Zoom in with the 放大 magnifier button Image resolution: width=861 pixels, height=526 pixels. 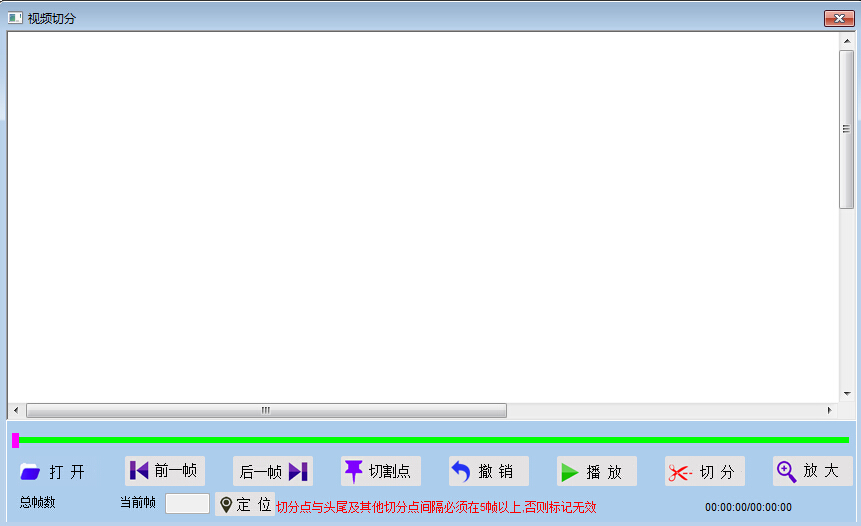point(813,471)
